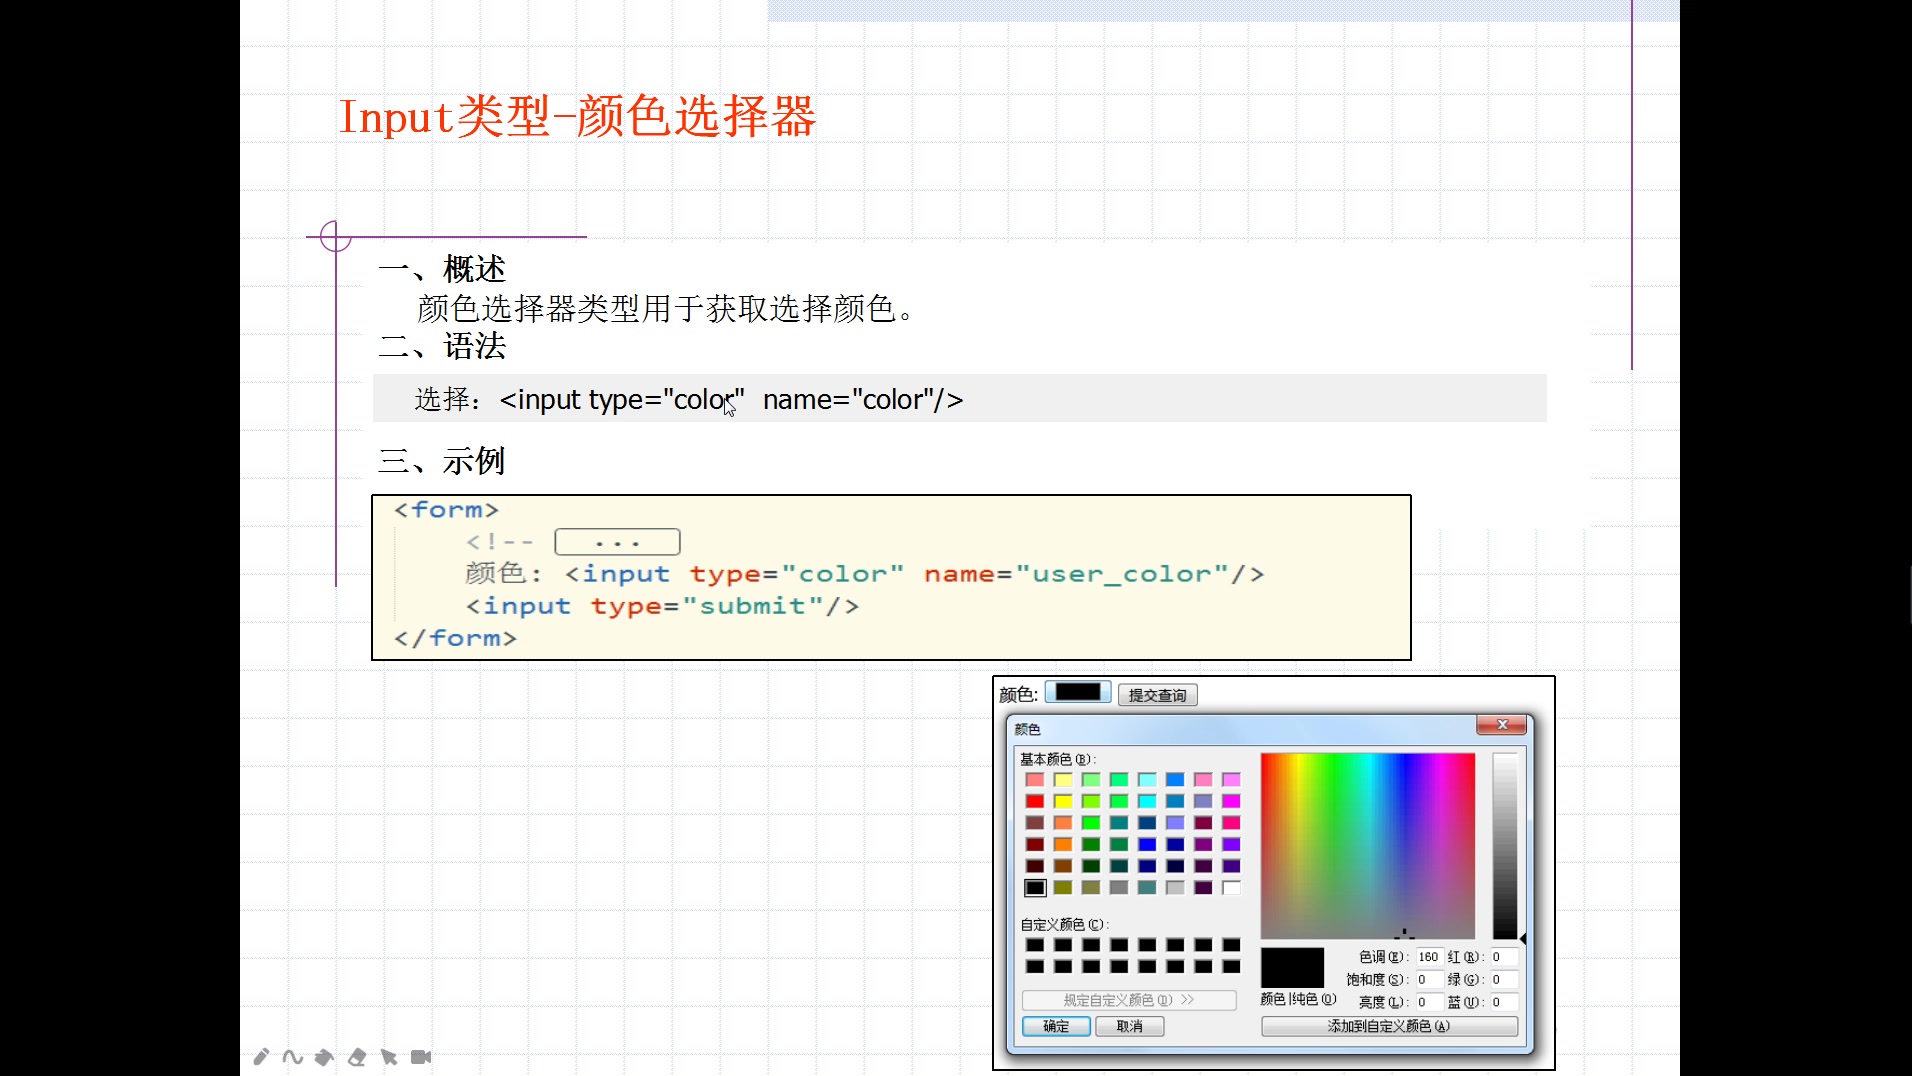Click the 颜色|纯色 black preview box

[x=1292, y=968]
